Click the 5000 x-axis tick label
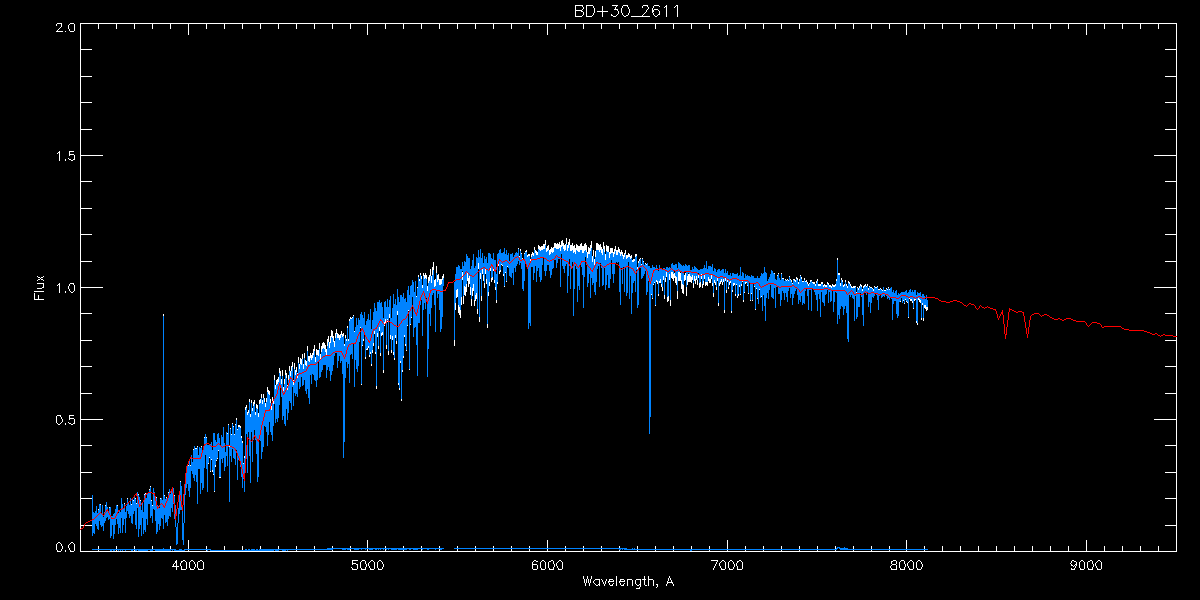This screenshot has width=1200, height=600. [x=368, y=565]
